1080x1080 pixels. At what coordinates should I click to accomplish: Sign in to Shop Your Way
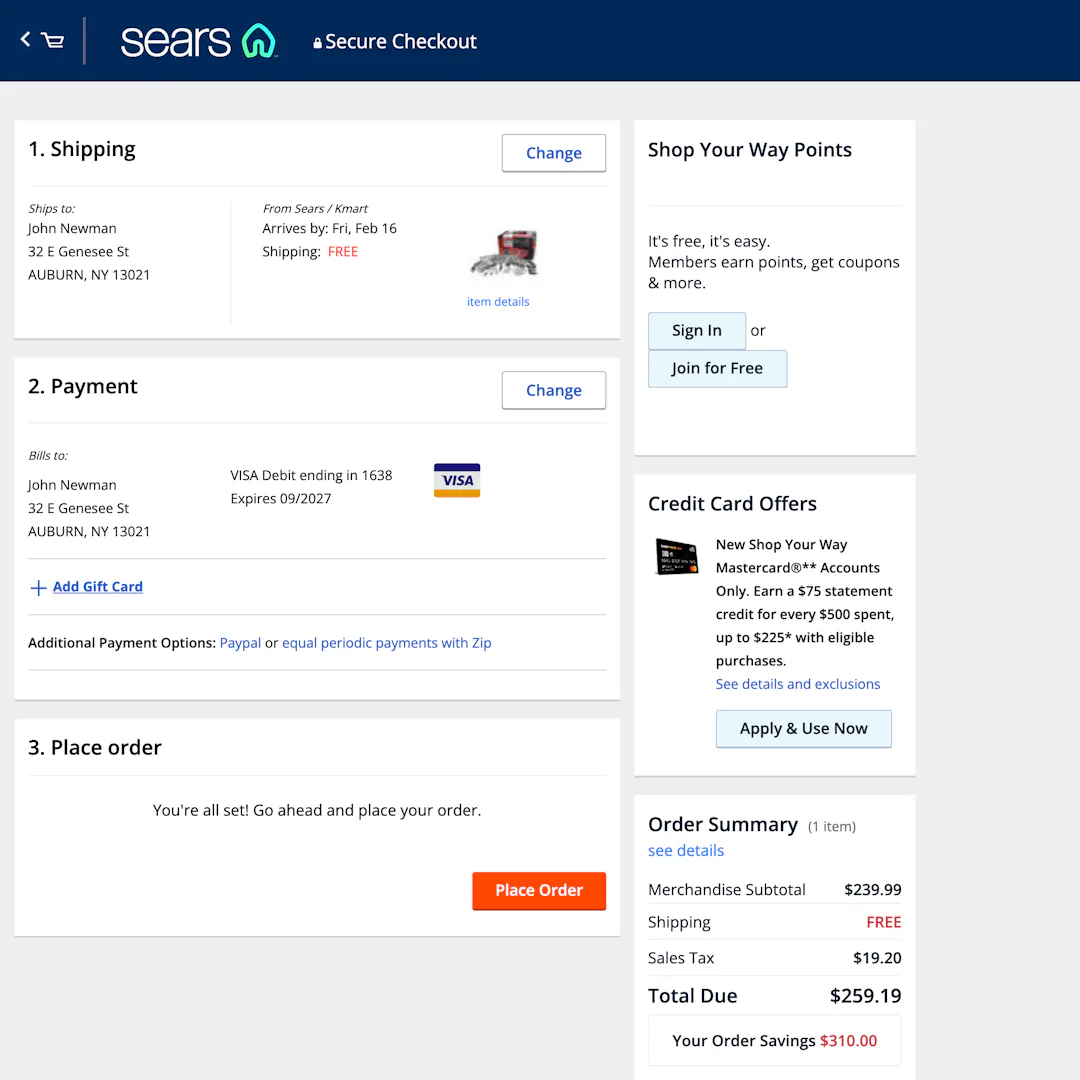(696, 331)
